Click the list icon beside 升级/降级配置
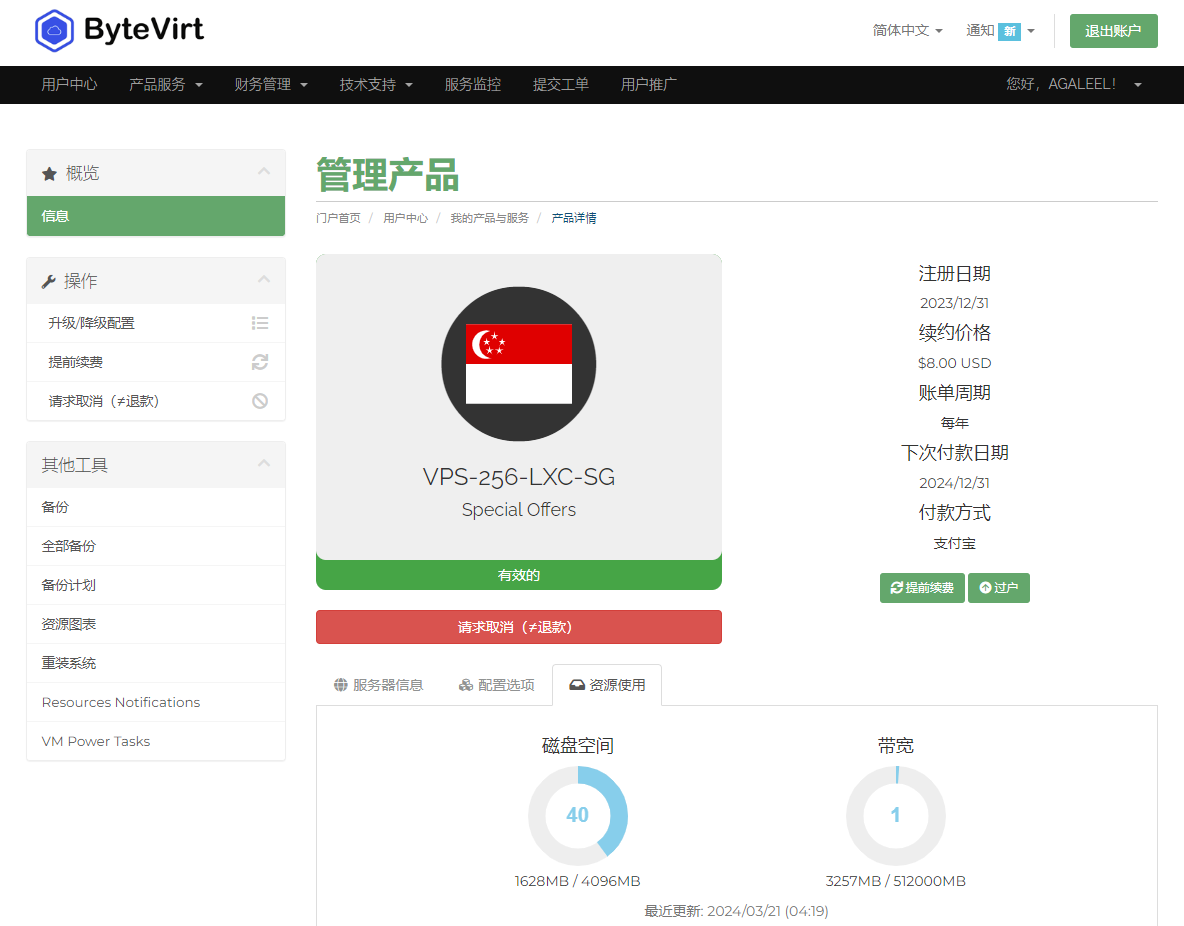Viewport: 1184px width, 926px height. tap(260, 322)
